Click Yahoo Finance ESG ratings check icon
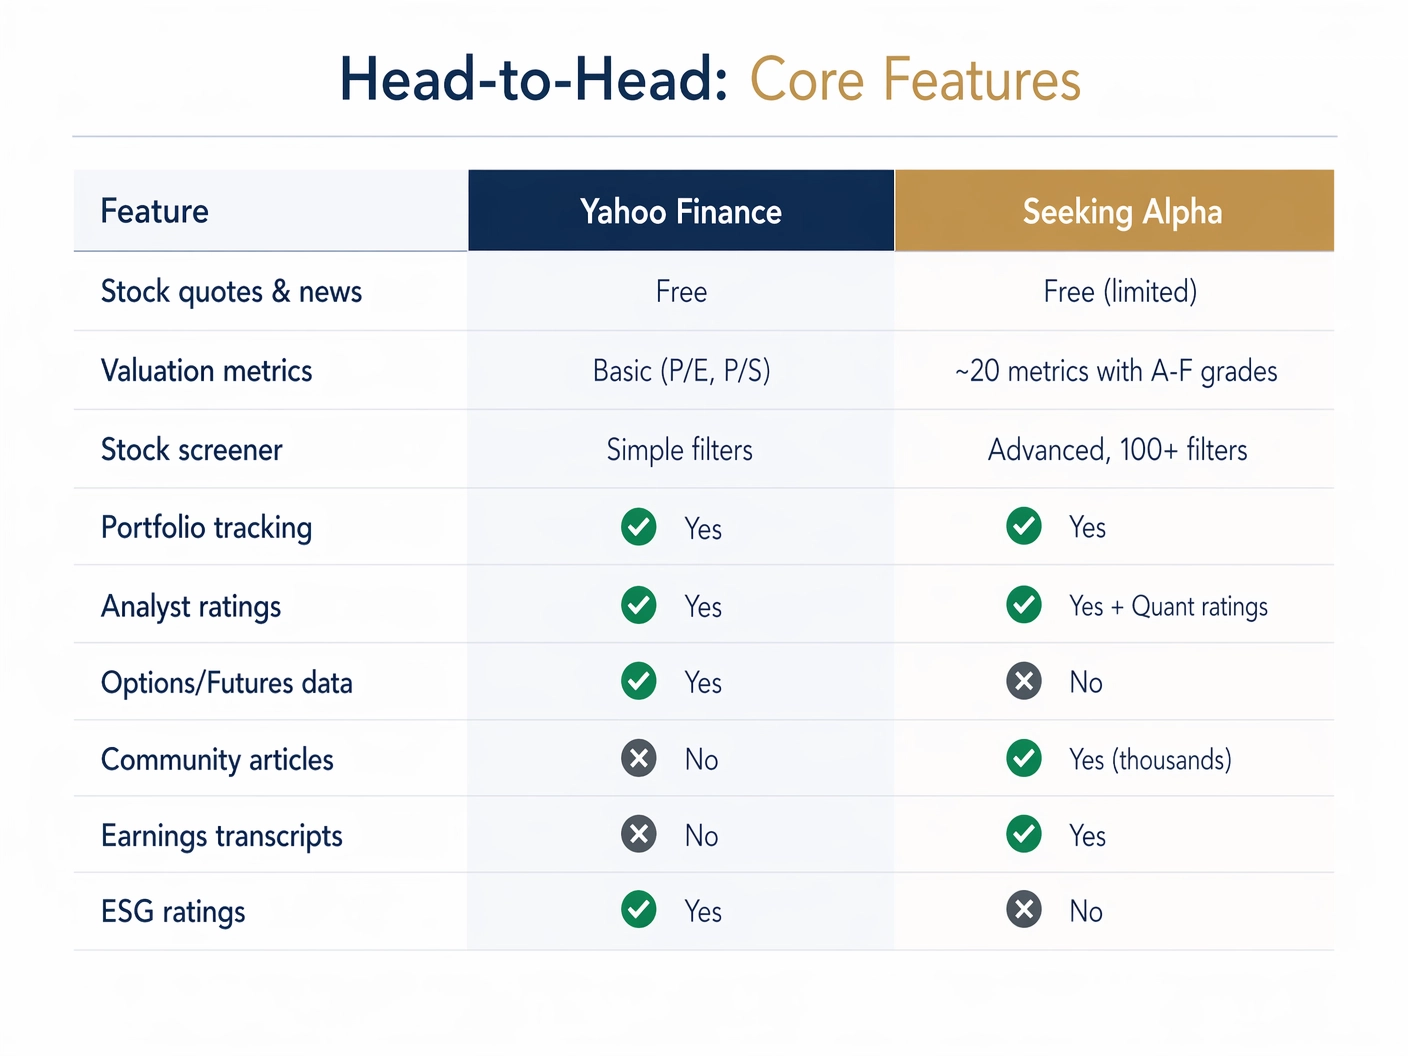This screenshot has width=1408, height=1056. click(639, 910)
